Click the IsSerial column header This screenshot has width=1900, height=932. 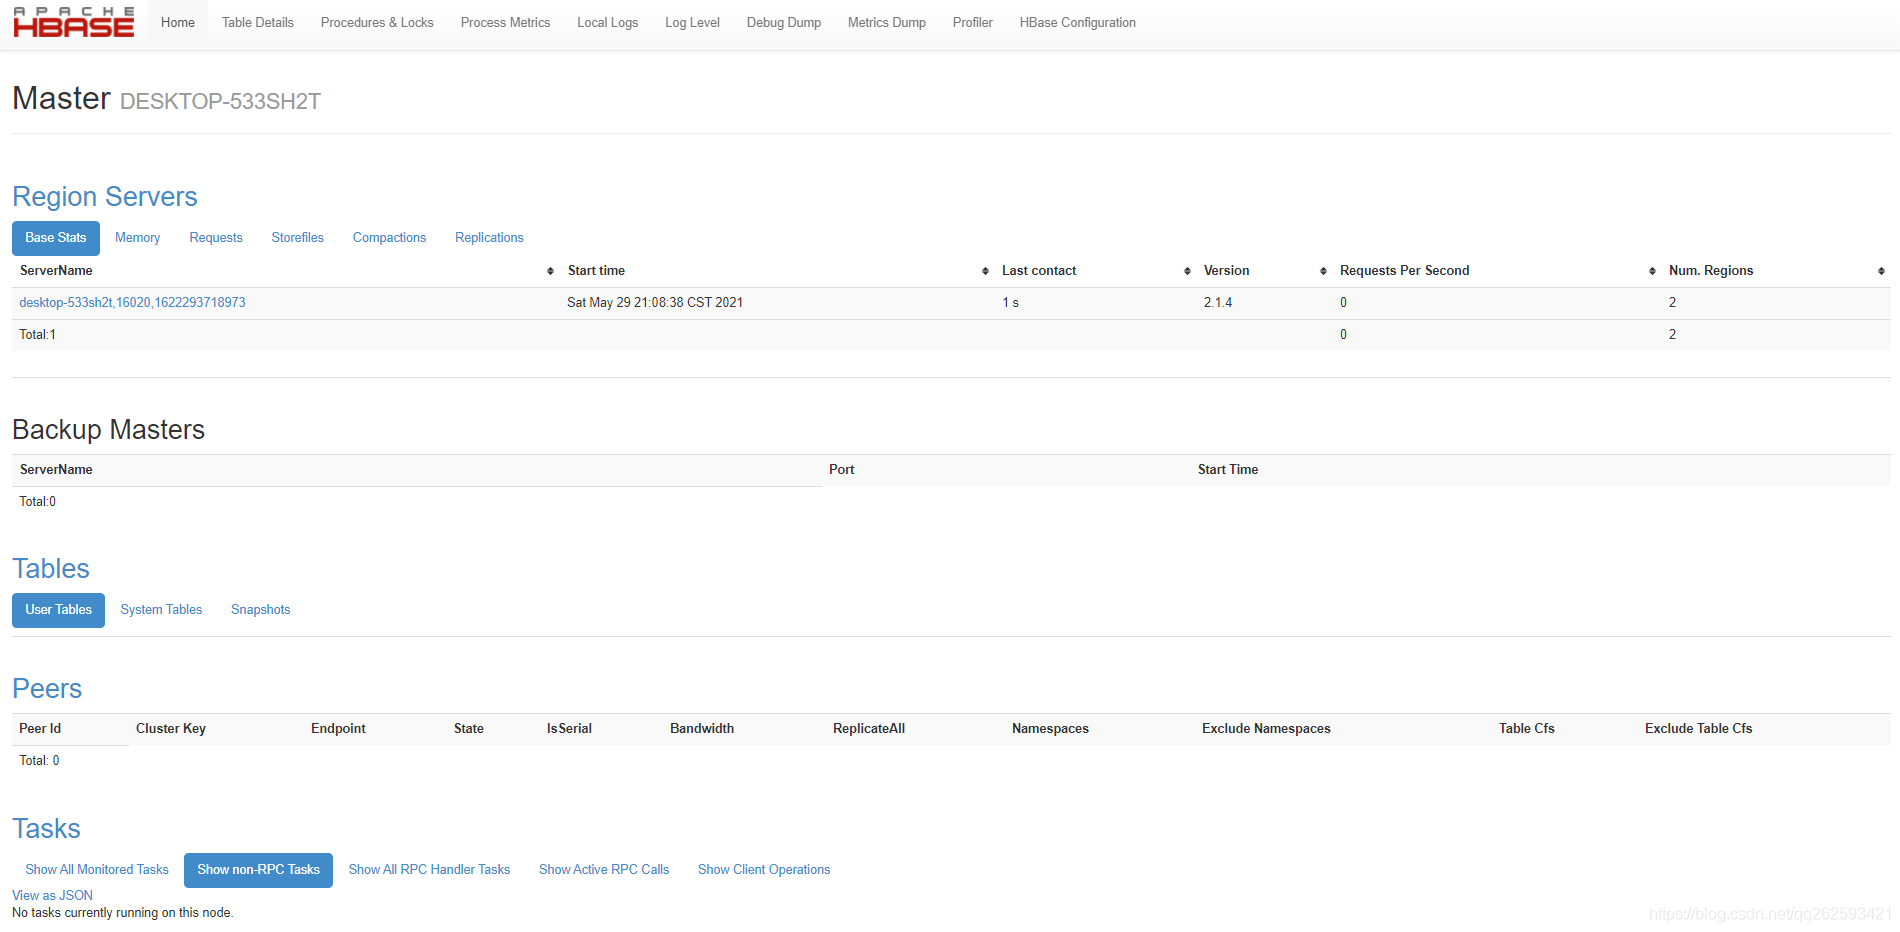(x=569, y=729)
